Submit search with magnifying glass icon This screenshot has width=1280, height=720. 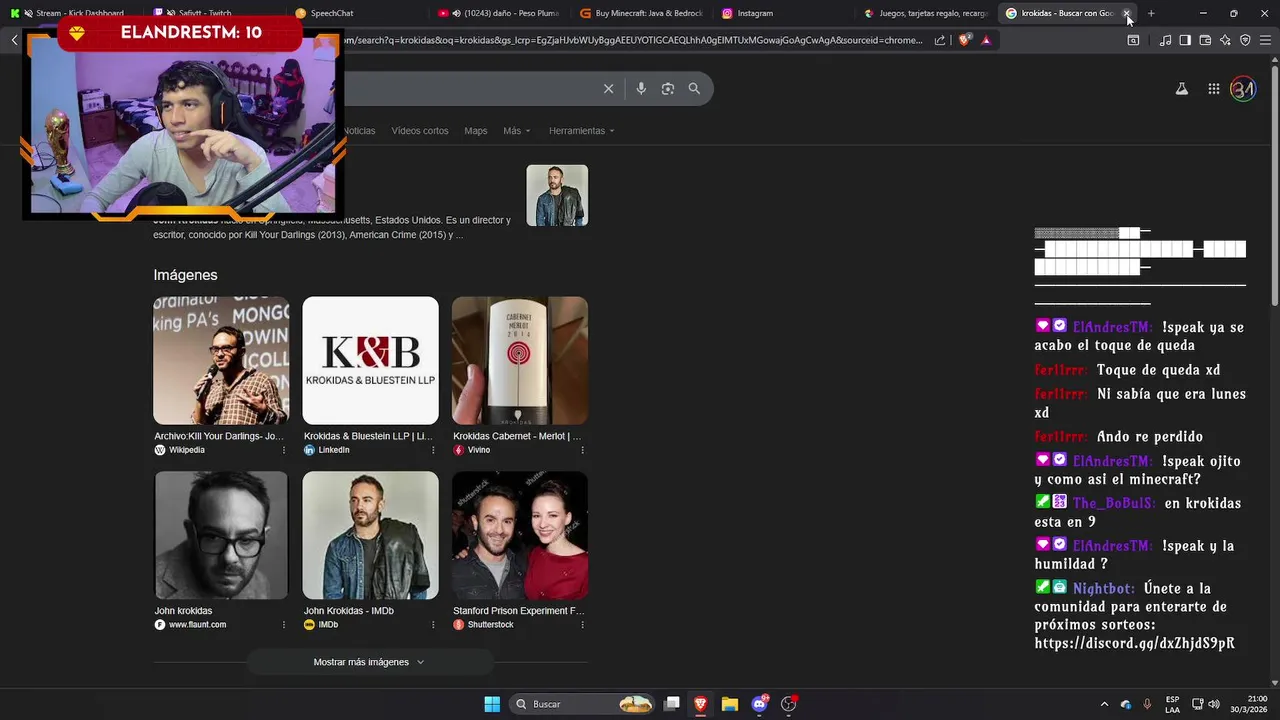[x=694, y=89]
